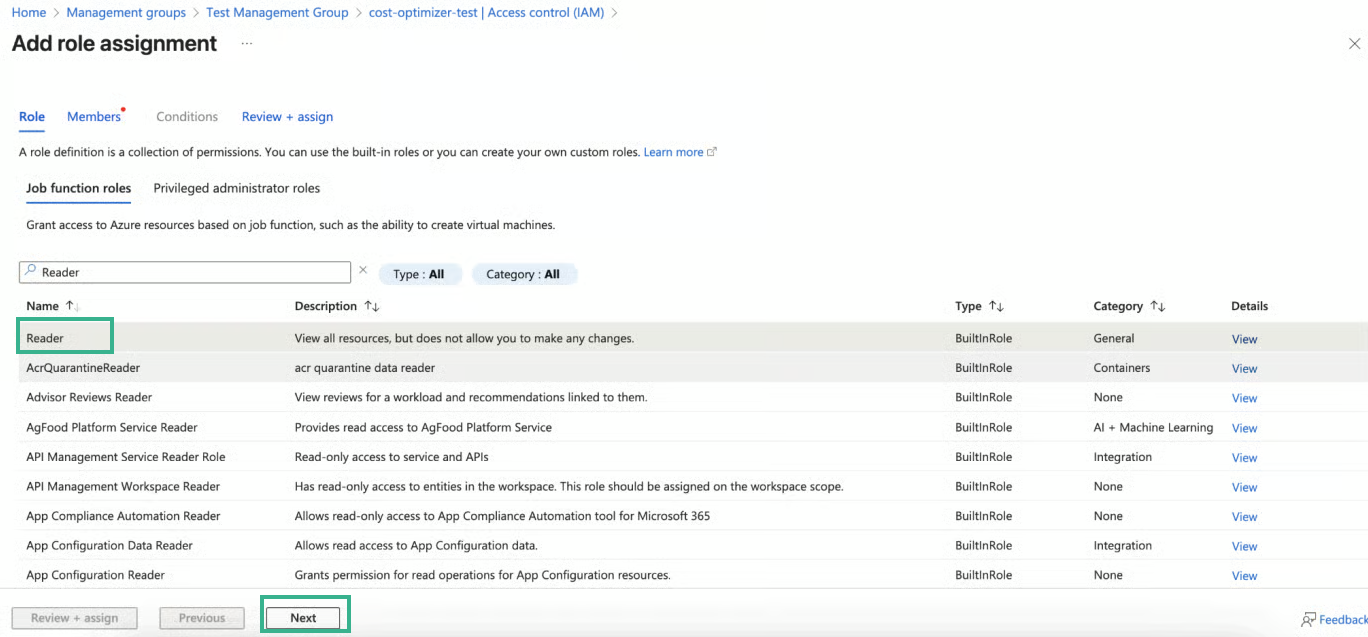Open the Learn more link

pos(673,152)
